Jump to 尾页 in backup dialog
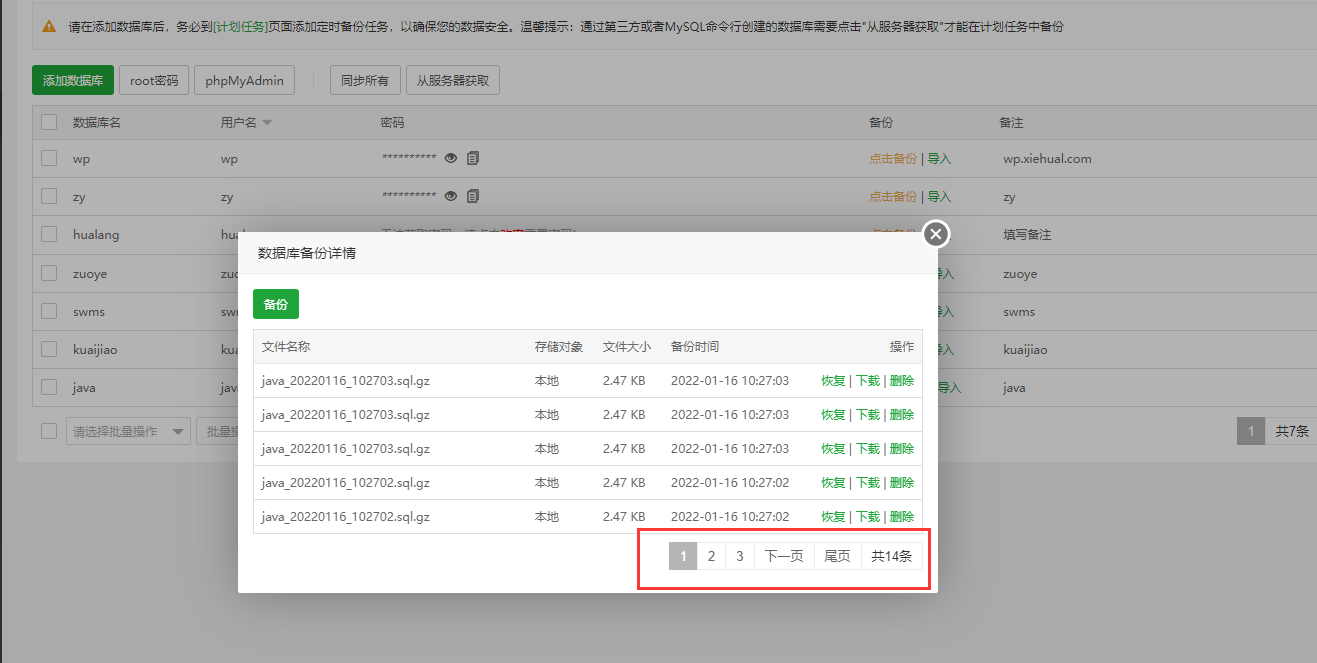This screenshot has height=663, width=1317. tap(837, 556)
